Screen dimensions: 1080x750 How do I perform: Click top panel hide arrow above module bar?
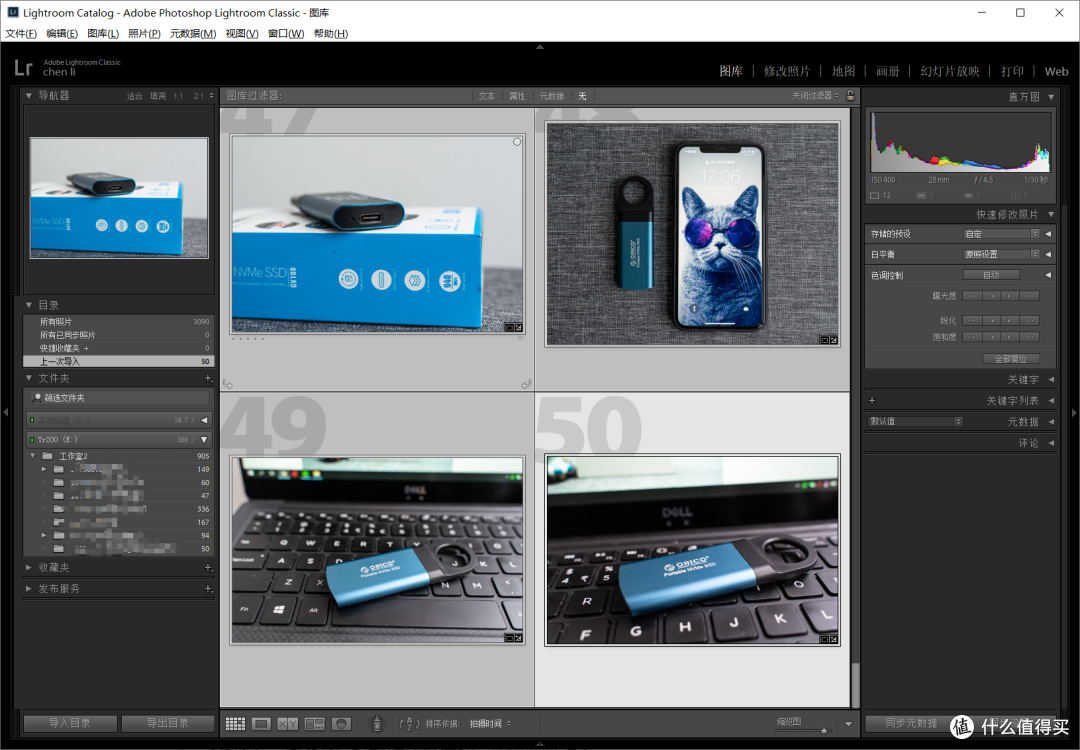coord(540,47)
